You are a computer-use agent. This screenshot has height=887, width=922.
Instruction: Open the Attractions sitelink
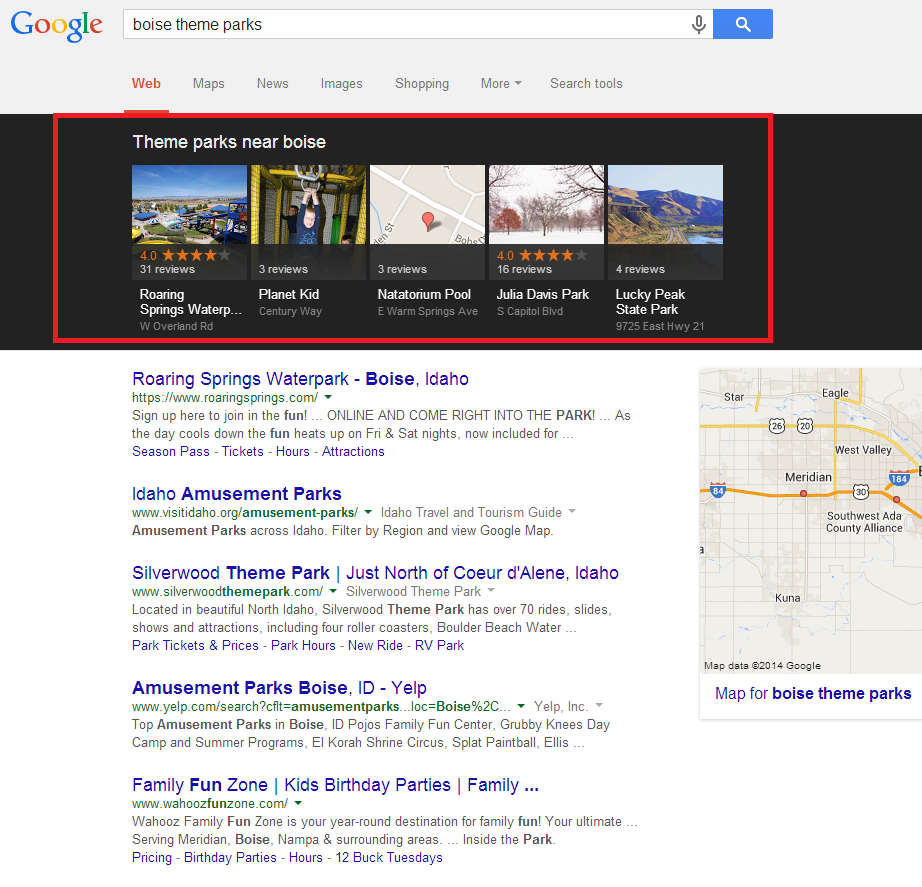pos(353,452)
